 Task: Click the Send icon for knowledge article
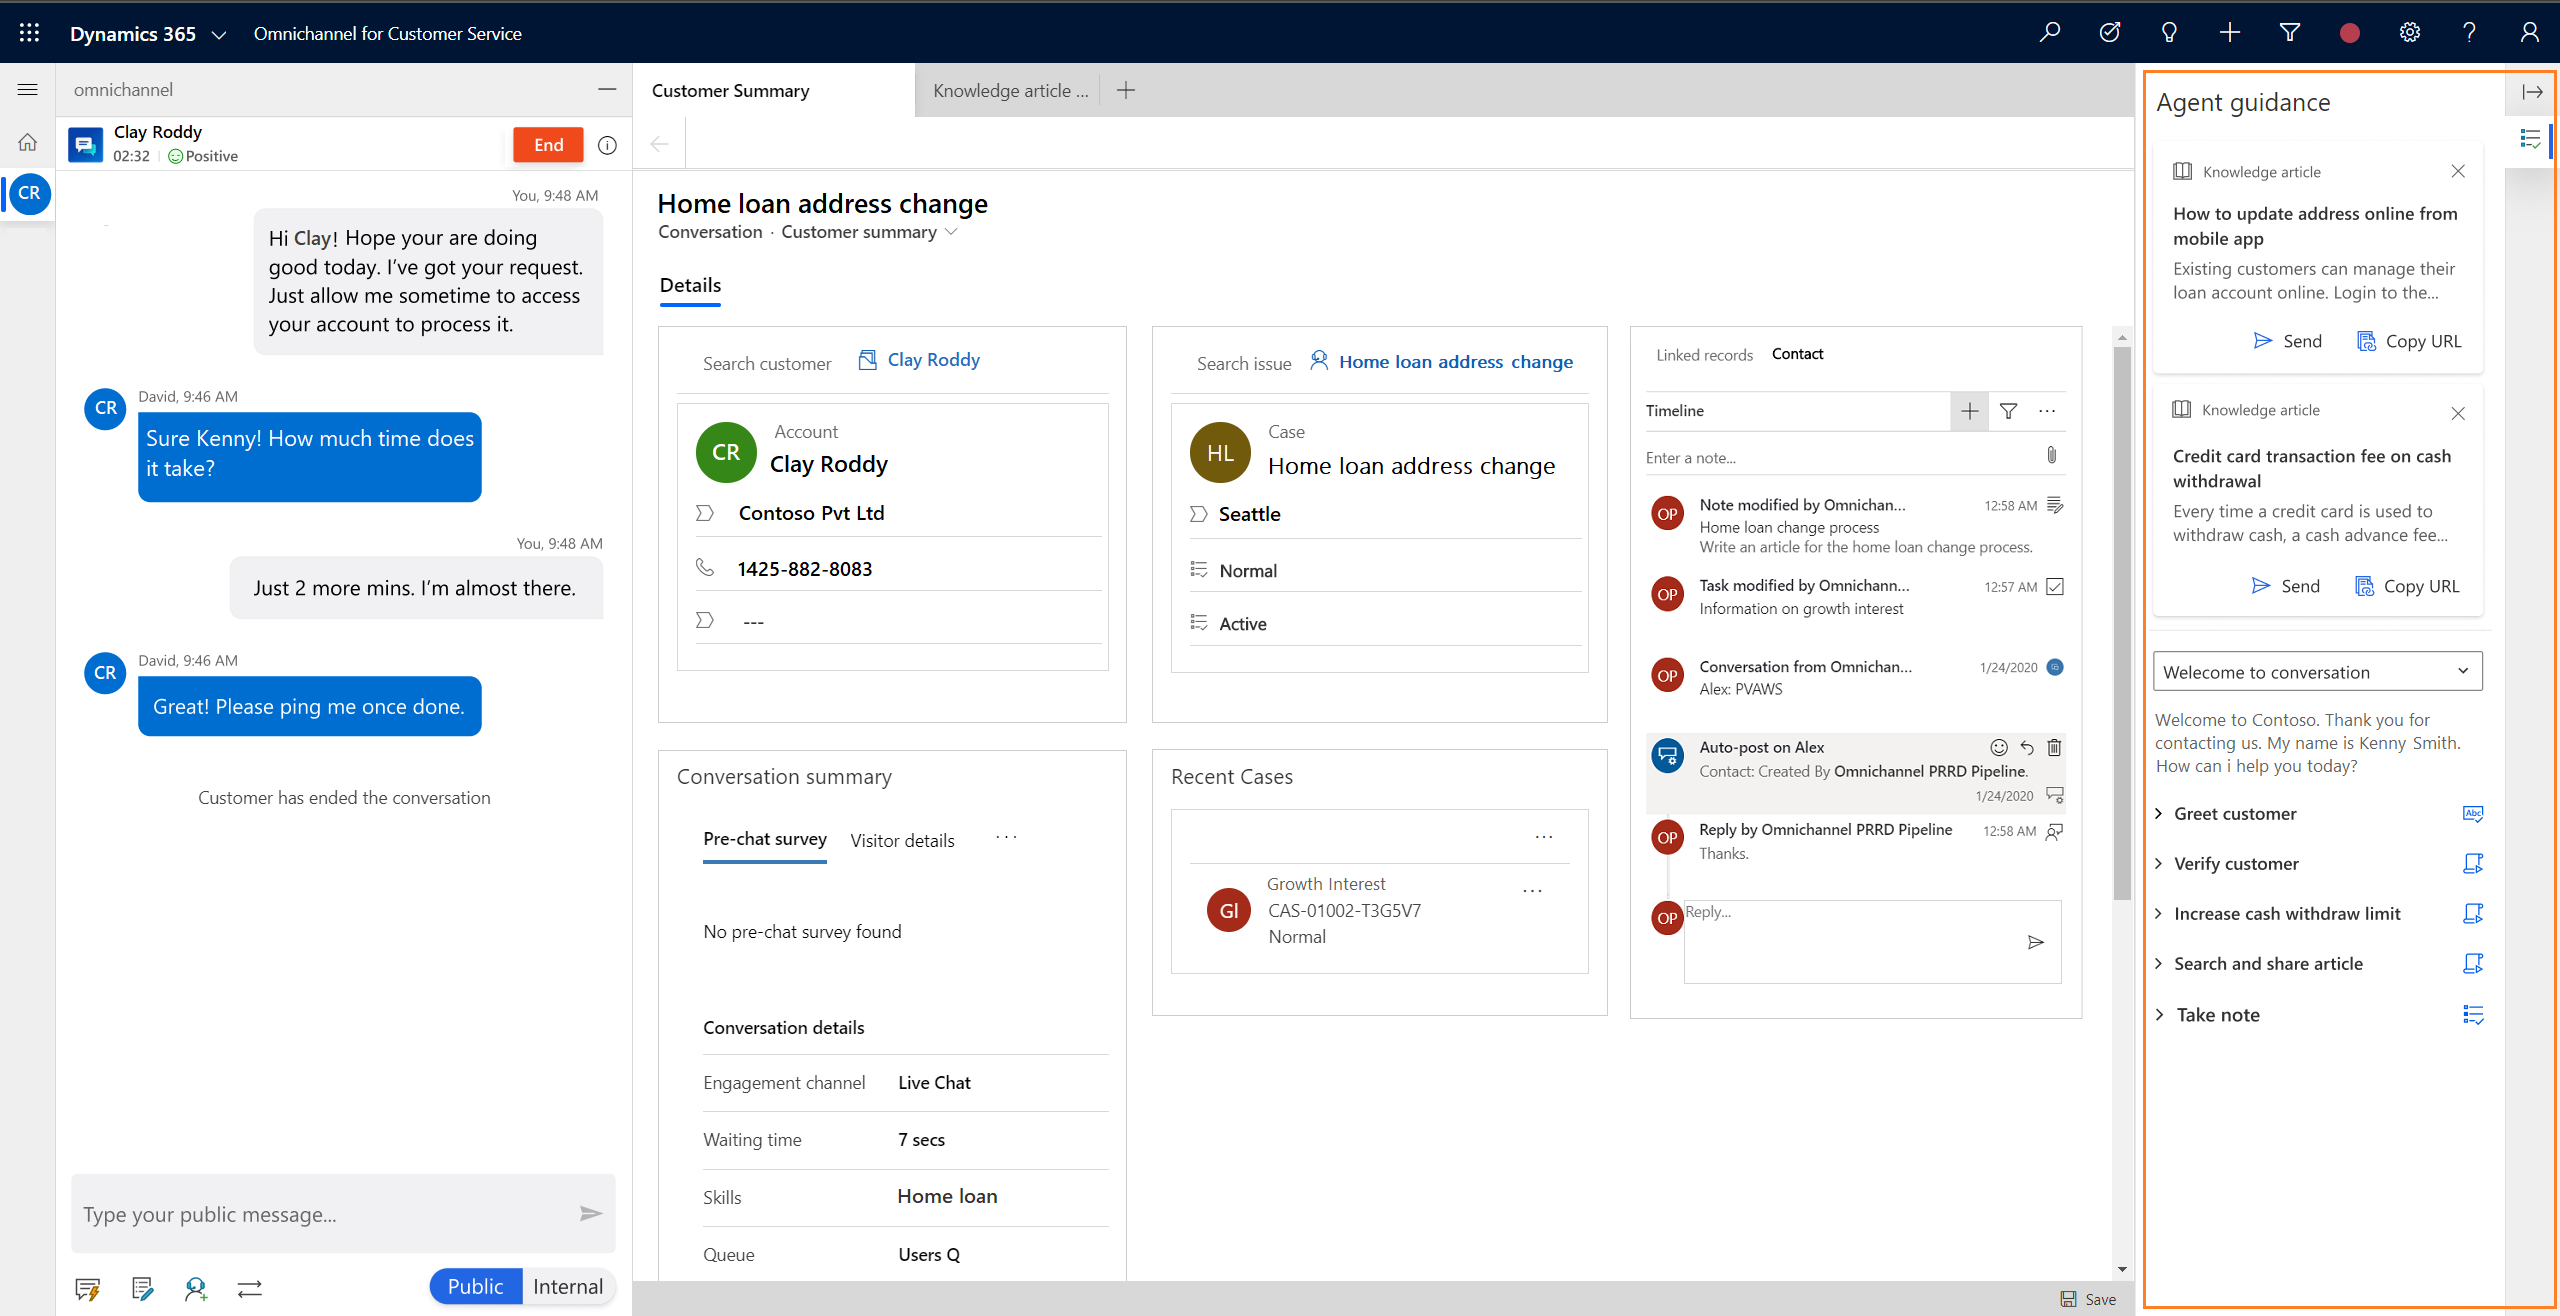tap(2261, 341)
